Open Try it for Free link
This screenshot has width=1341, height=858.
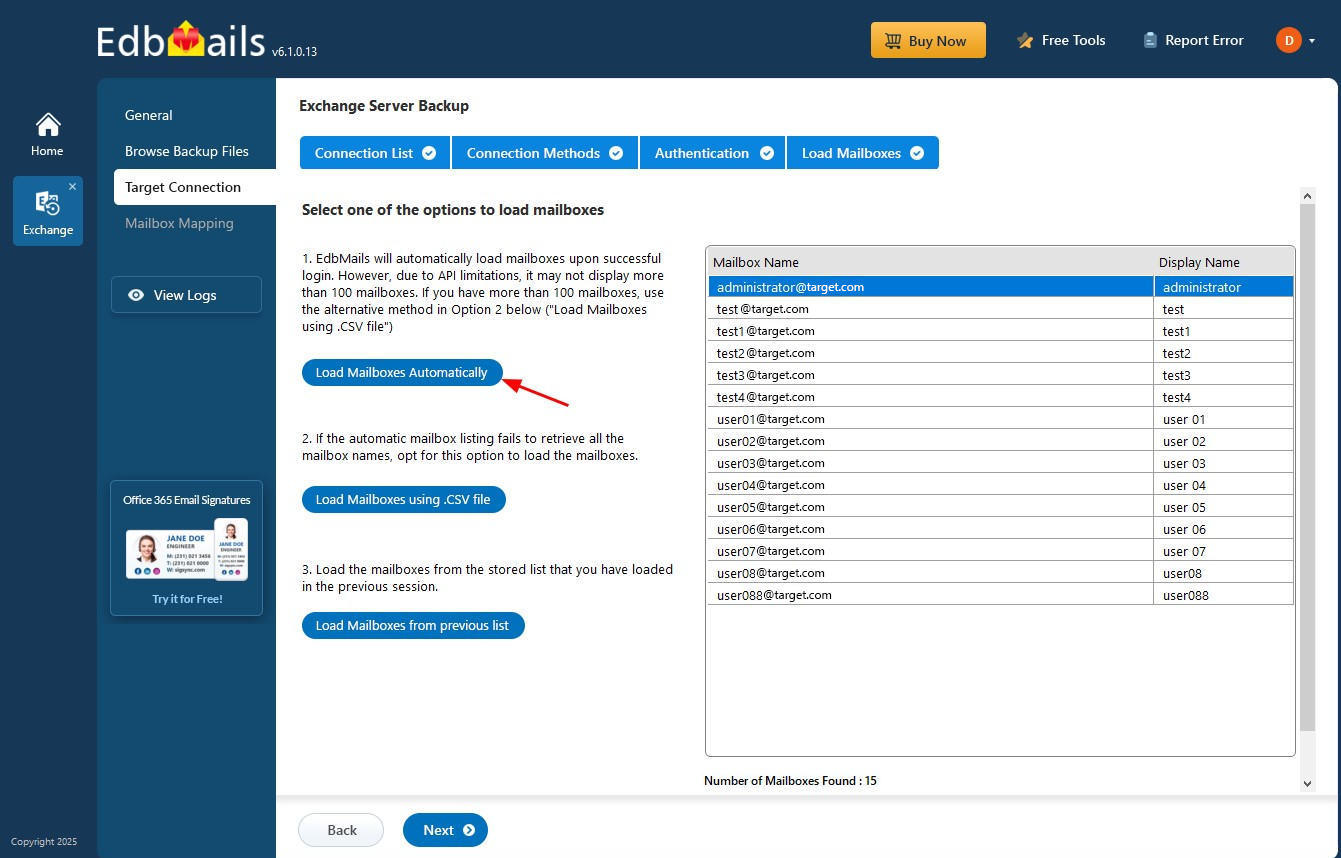[187, 599]
